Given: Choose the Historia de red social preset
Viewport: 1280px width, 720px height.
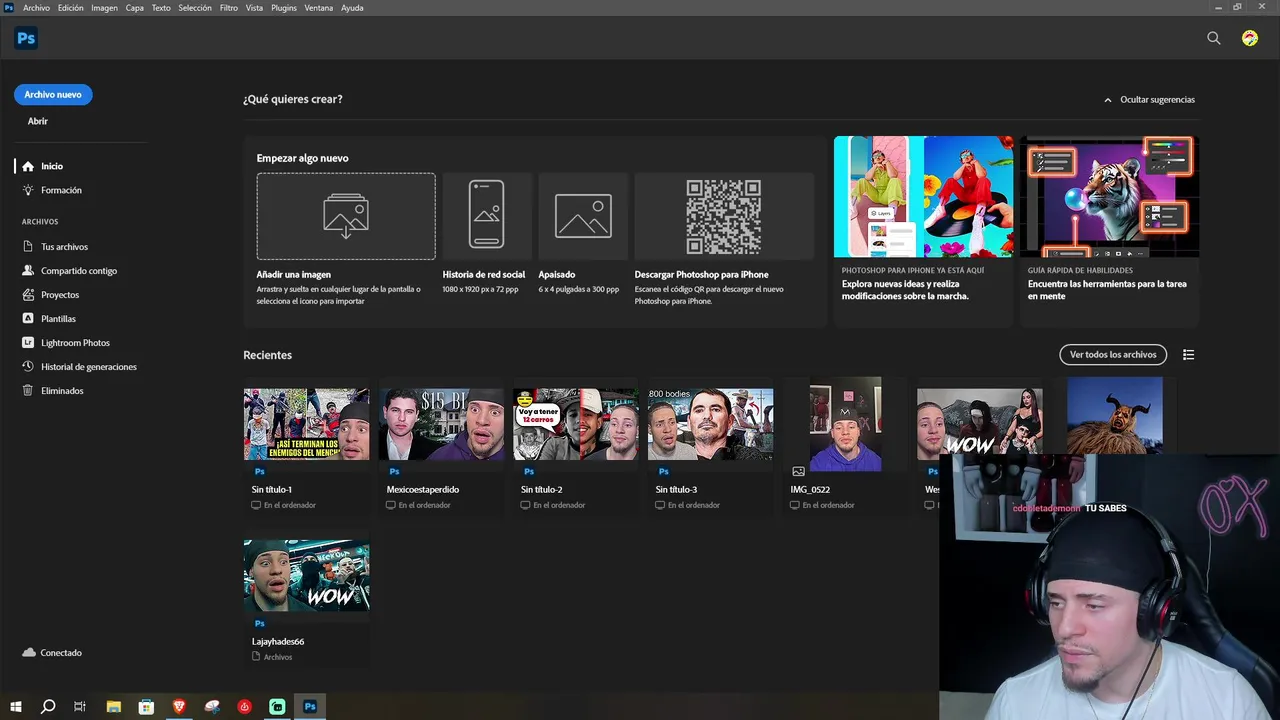Looking at the screenshot, I should (x=487, y=216).
